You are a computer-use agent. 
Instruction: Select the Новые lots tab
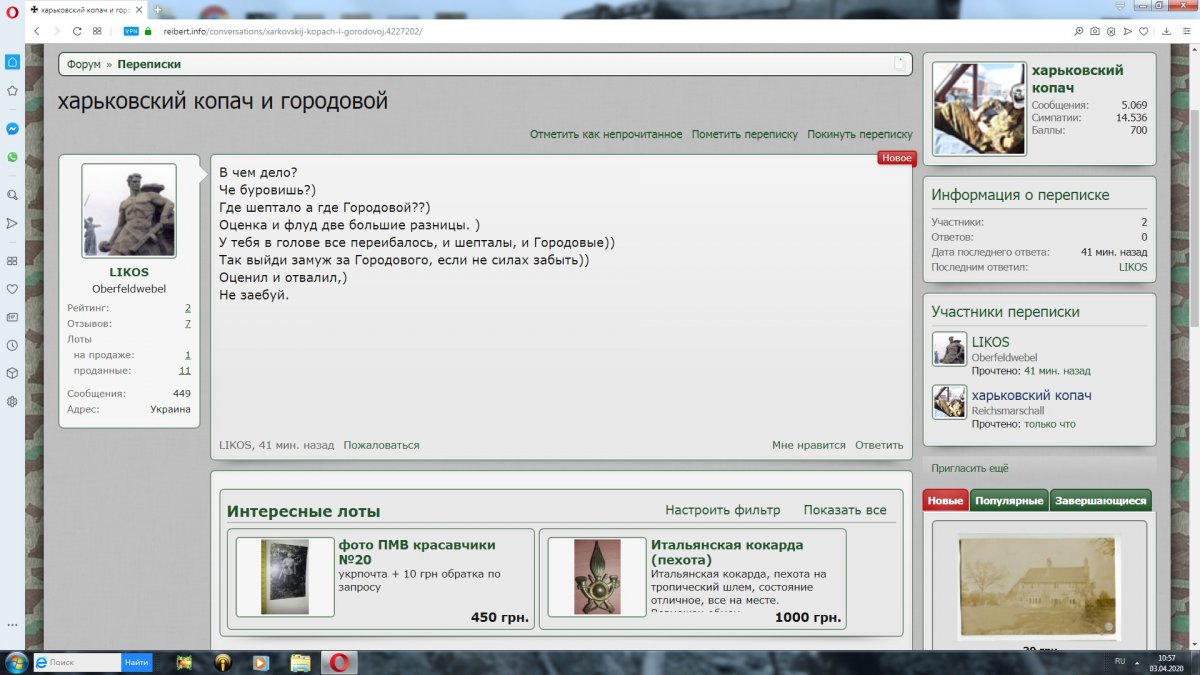pos(945,500)
